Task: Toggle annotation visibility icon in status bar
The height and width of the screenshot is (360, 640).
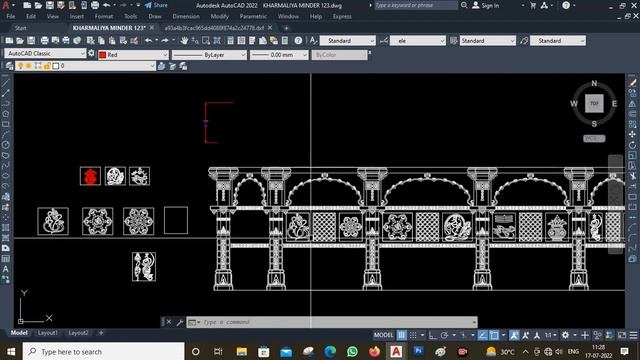Action: (514, 335)
